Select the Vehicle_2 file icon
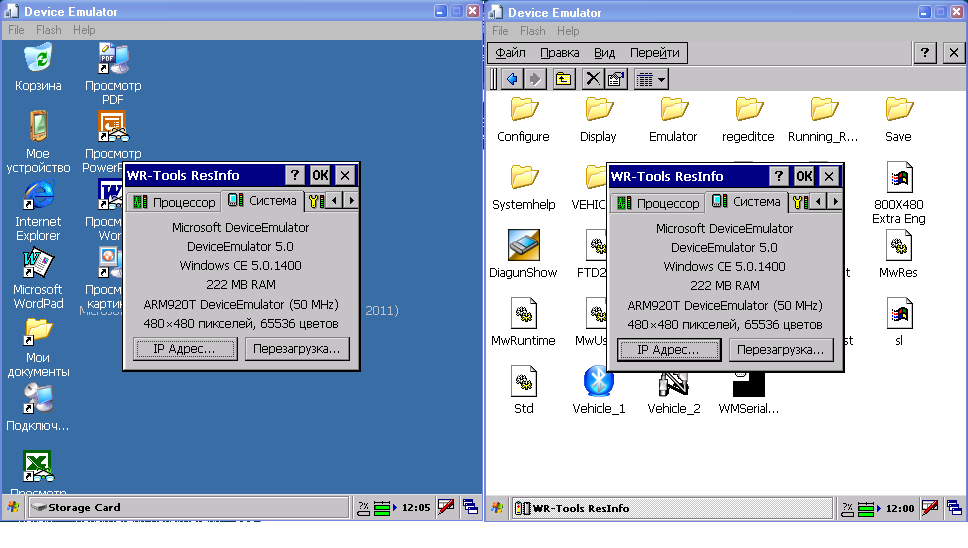This screenshot has height=548, width=968. pyautogui.click(x=674, y=392)
